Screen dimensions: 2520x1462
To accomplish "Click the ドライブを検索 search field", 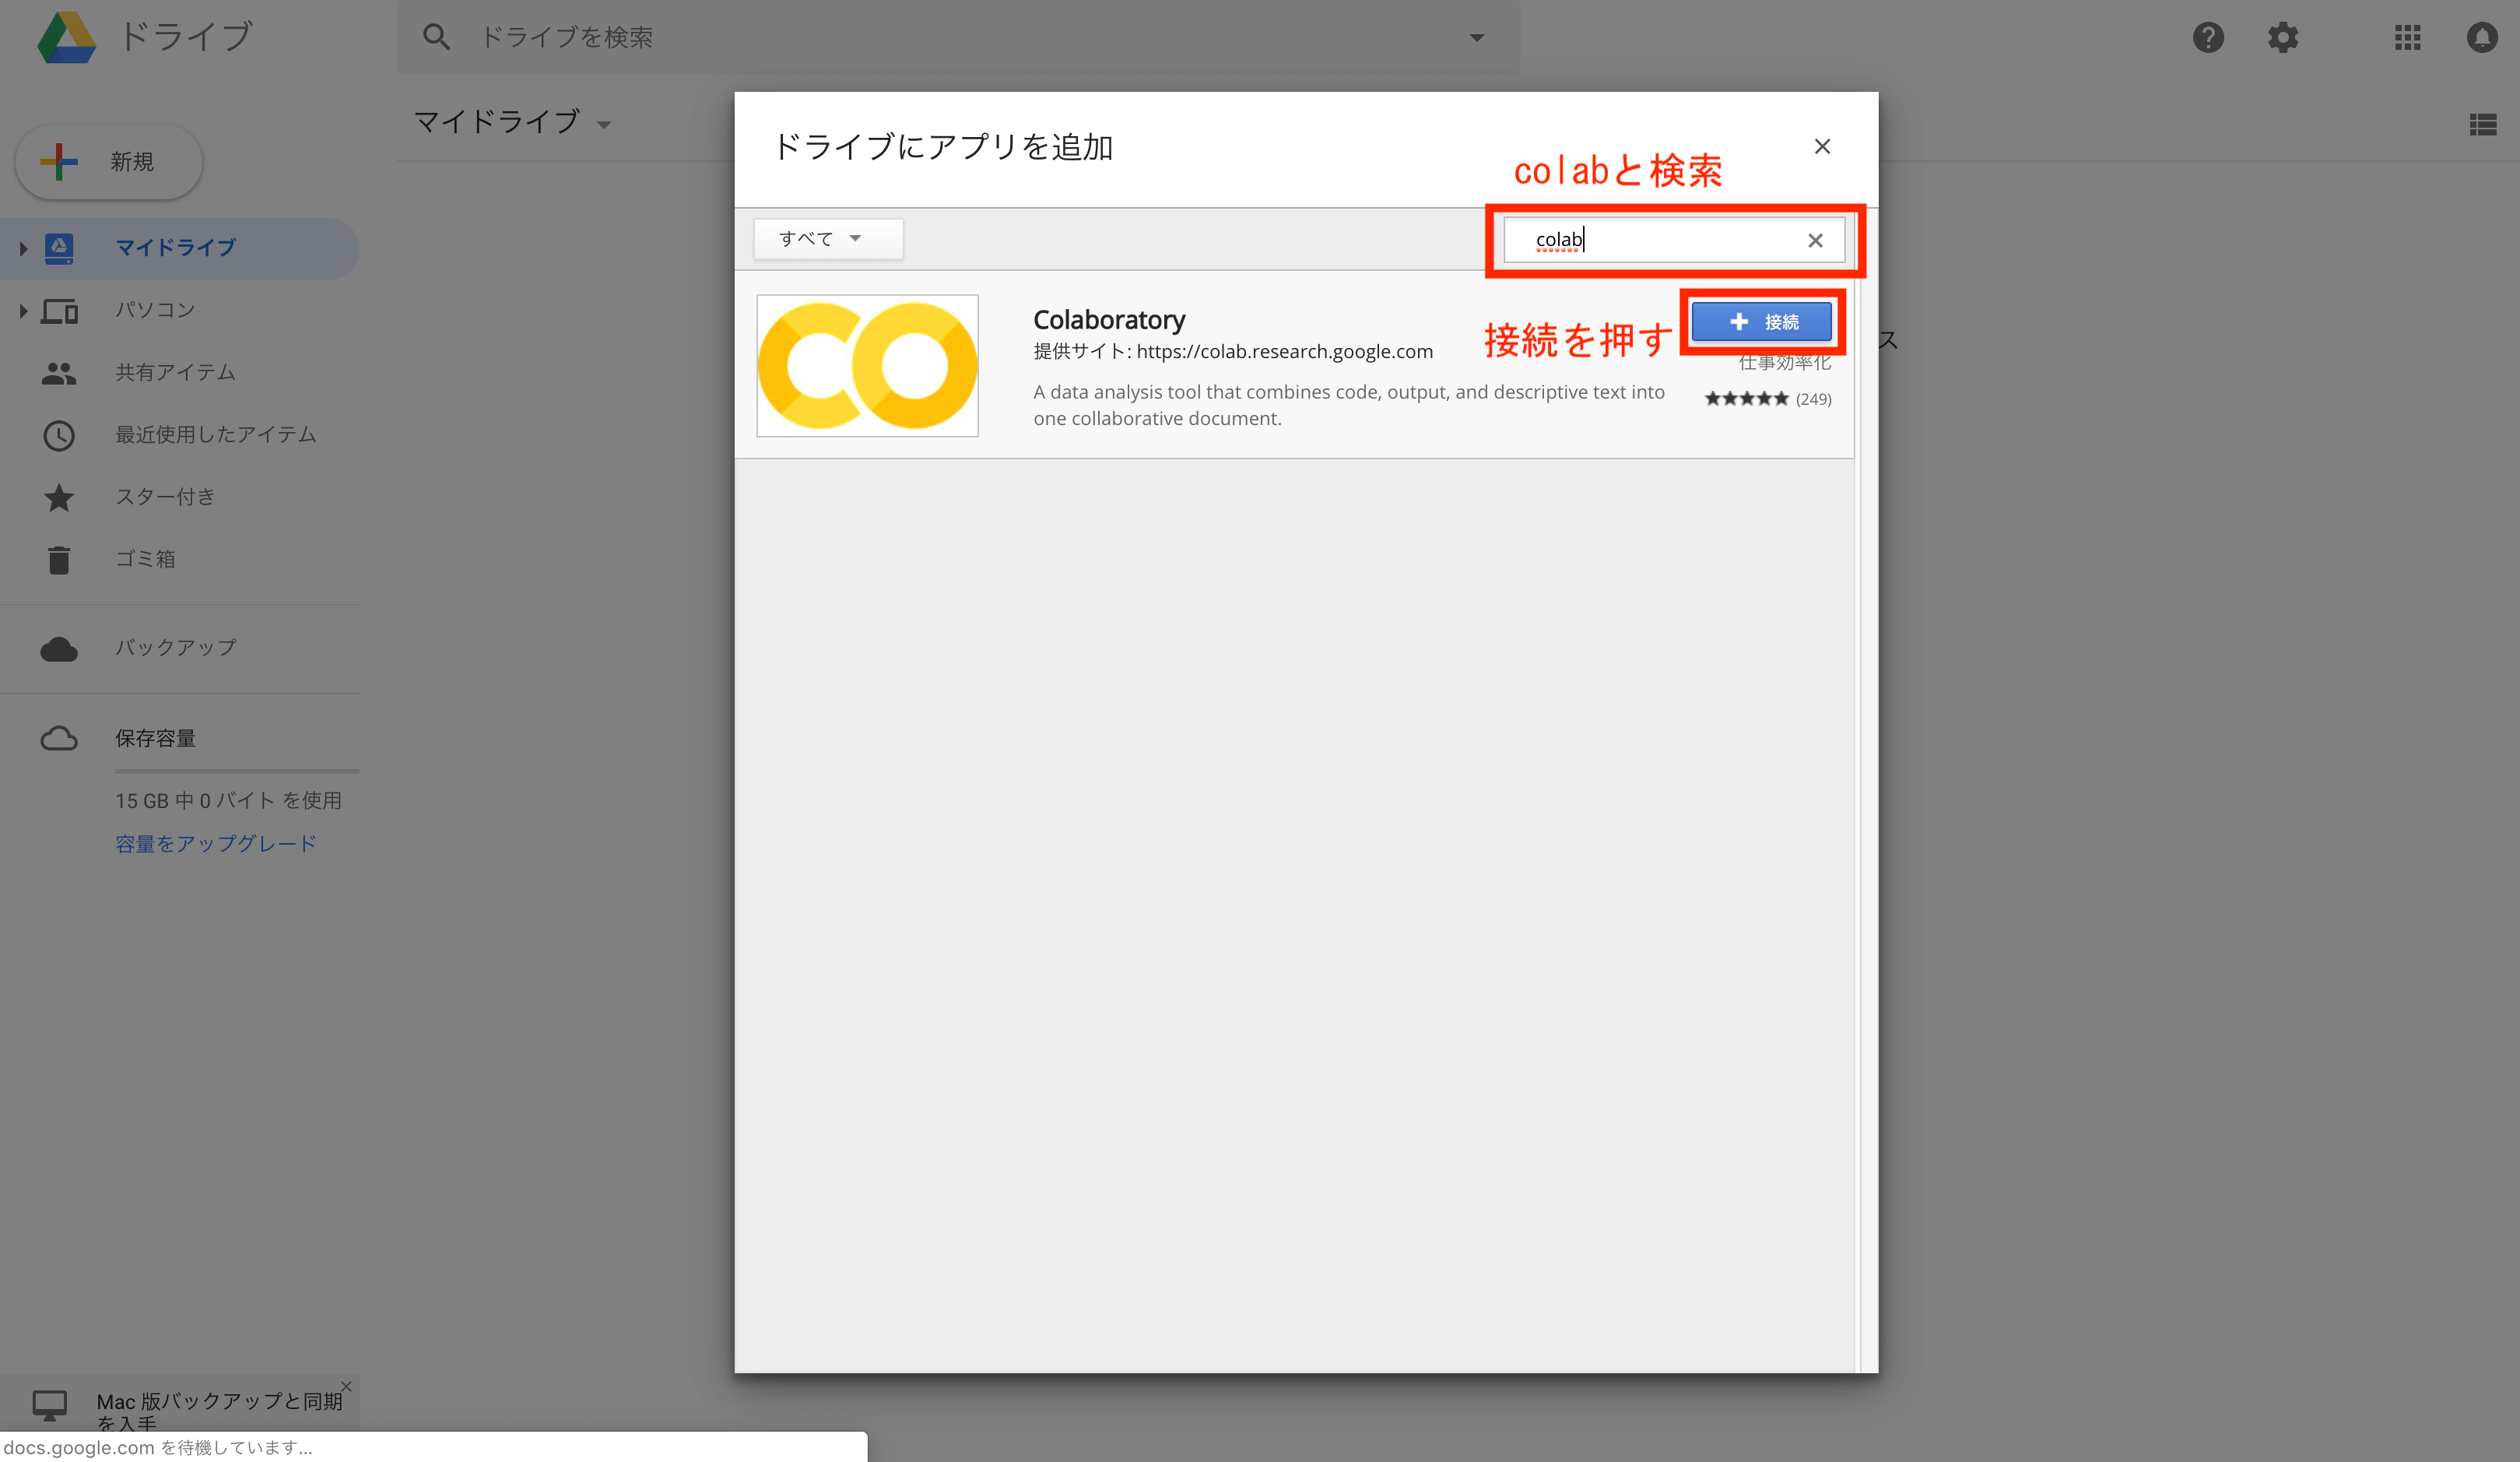I will click(x=958, y=37).
